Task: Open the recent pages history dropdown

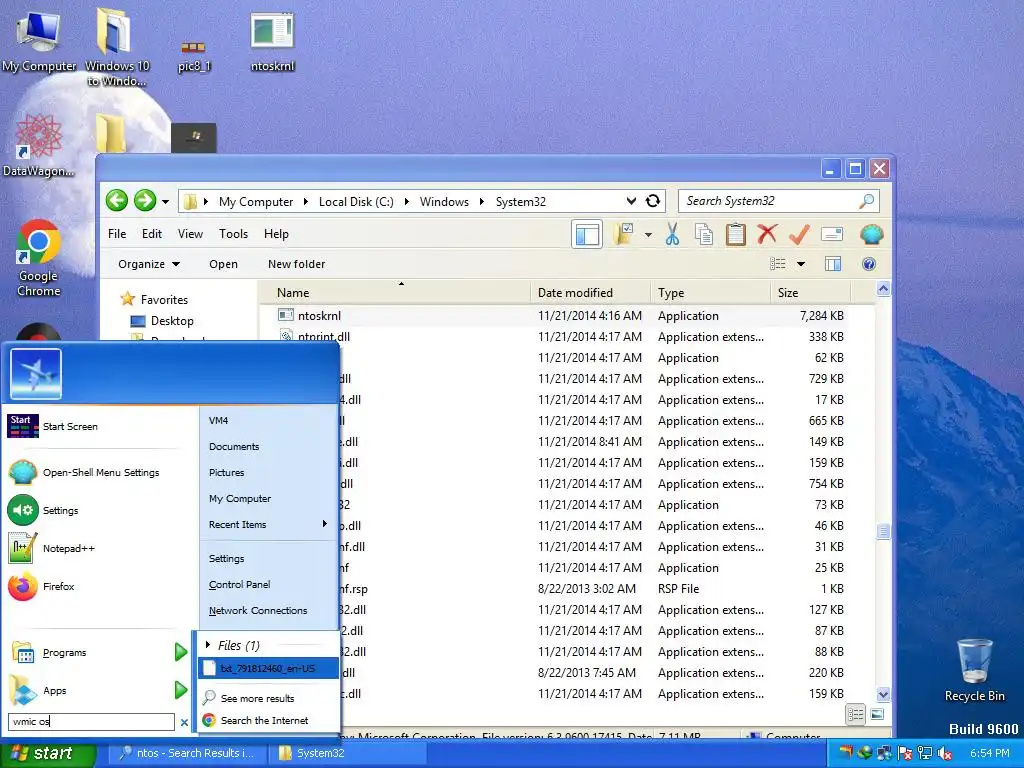Action: [x=165, y=202]
